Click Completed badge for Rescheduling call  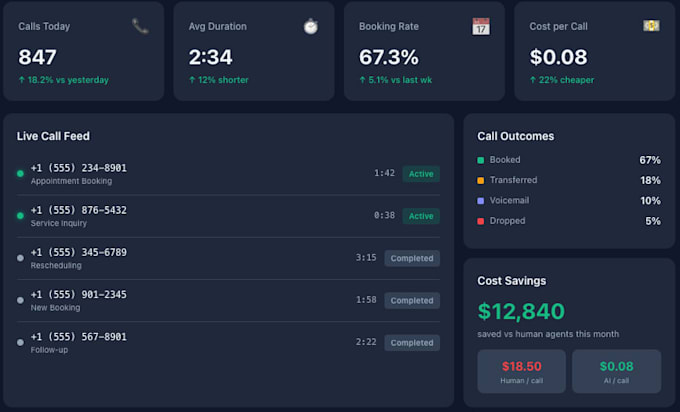(412, 258)
